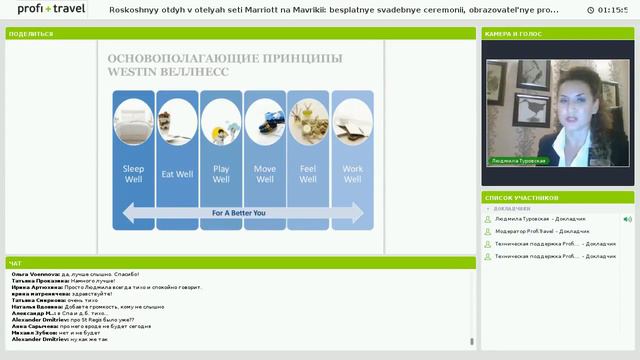Viewport: 640px width, 360px height.
Task: Click the chat scrollbar handle
Action: [x=472, y=341]
